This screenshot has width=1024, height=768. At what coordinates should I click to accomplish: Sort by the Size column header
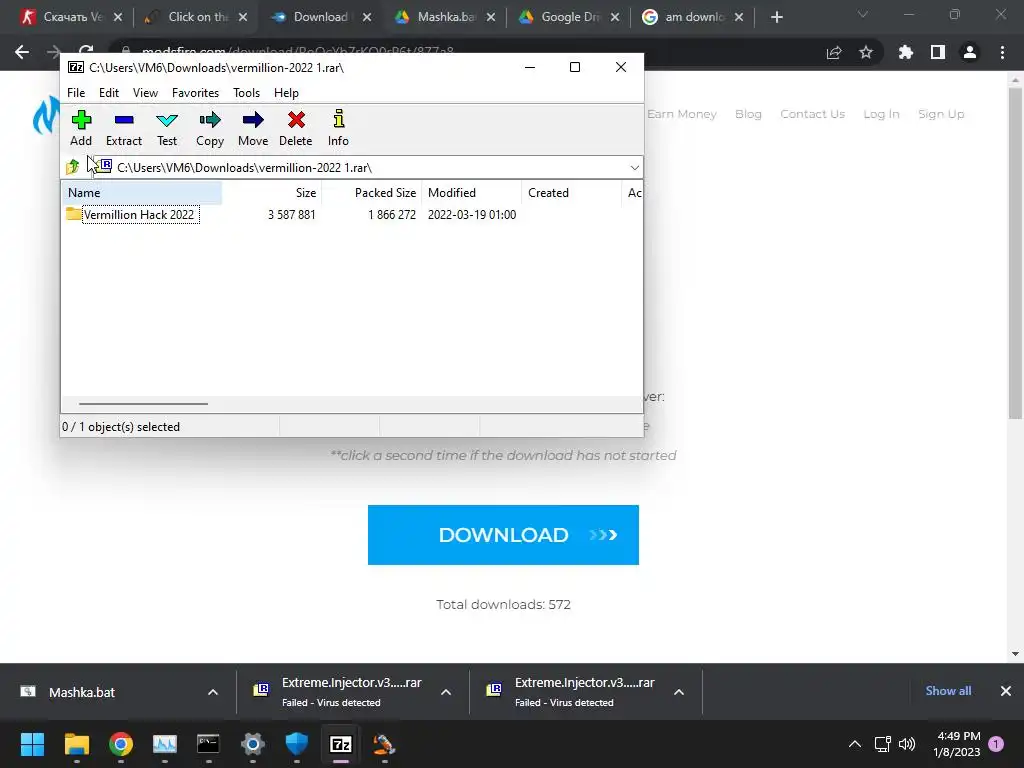[x=271, y=193]
